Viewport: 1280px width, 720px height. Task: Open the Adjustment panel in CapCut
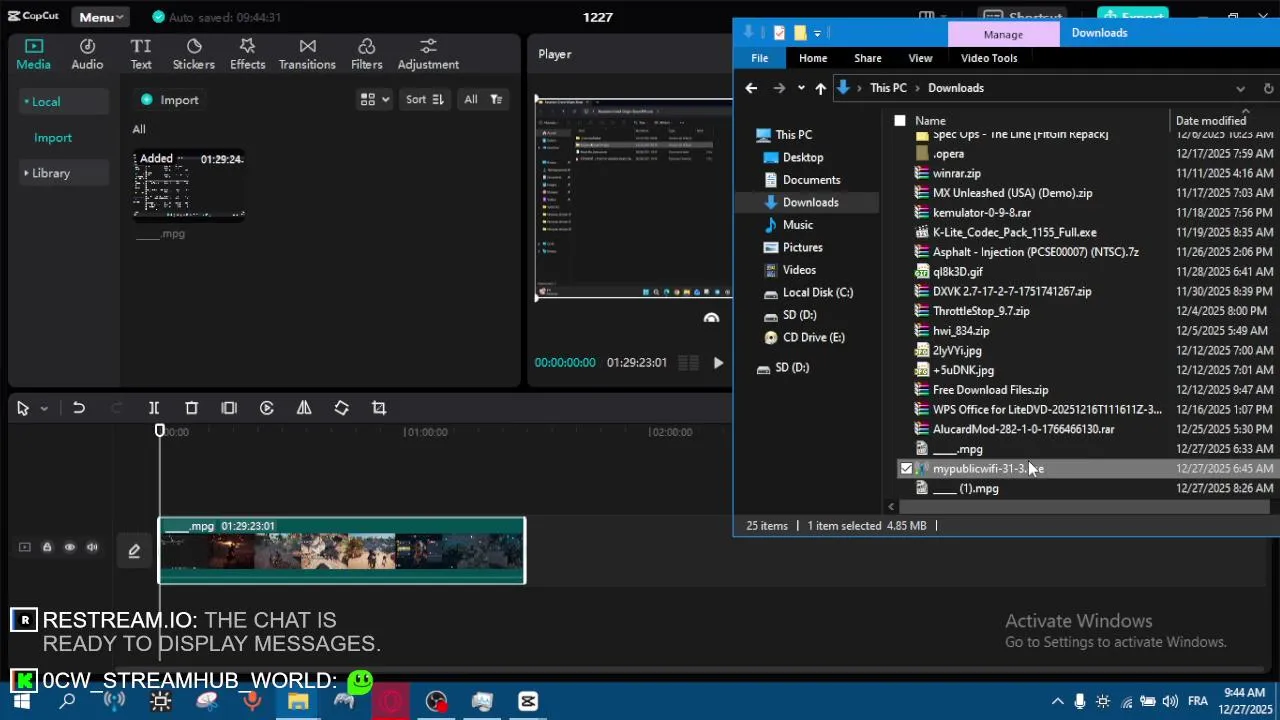[428, 54]
